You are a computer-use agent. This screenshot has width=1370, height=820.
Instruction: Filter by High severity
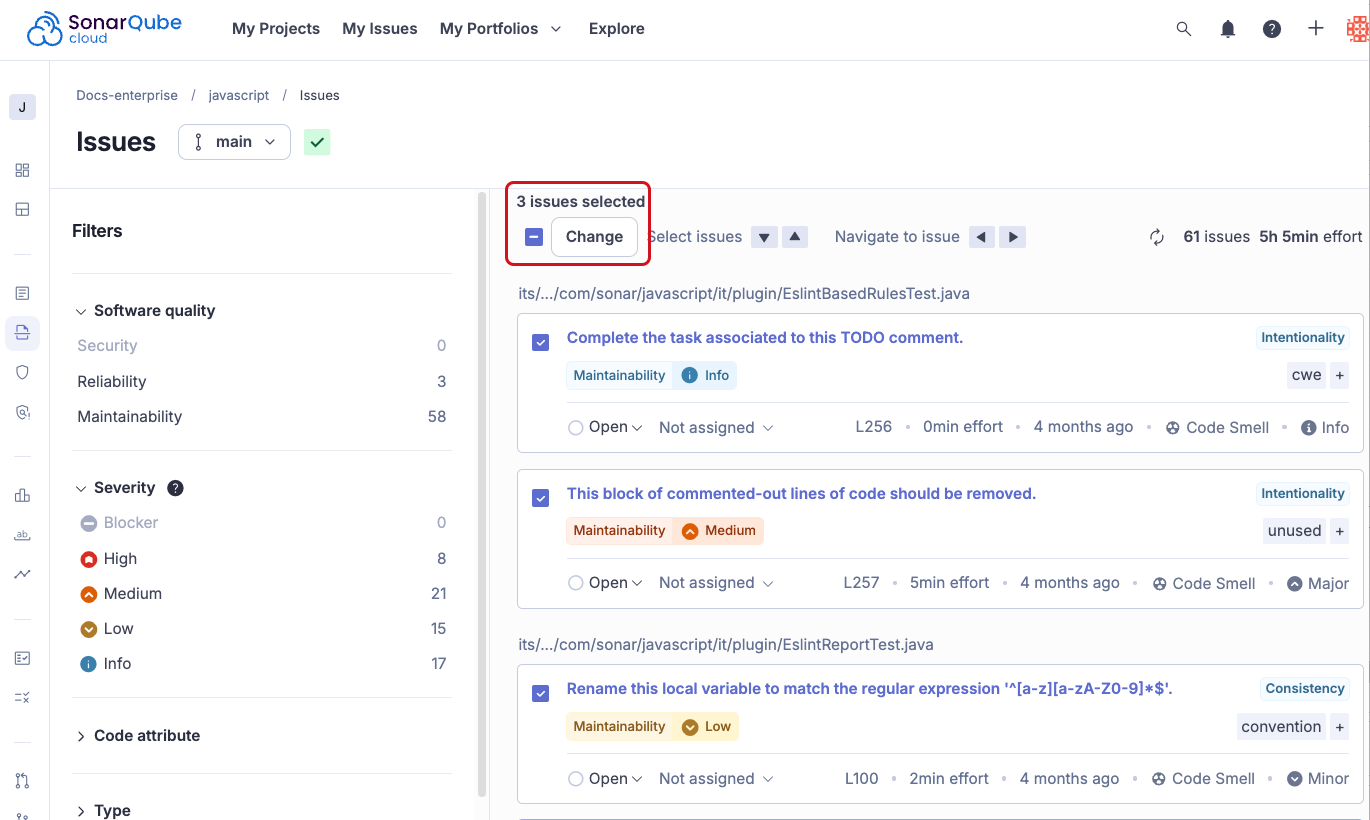click(263, 559)
